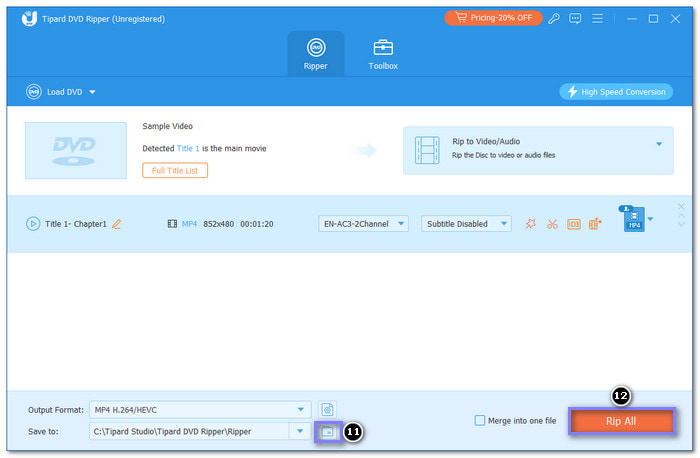The height and width of the screenshot is (458, 700).
Task: Click the DVD thumbnail placeholder
Action: (x=76, y=150)
